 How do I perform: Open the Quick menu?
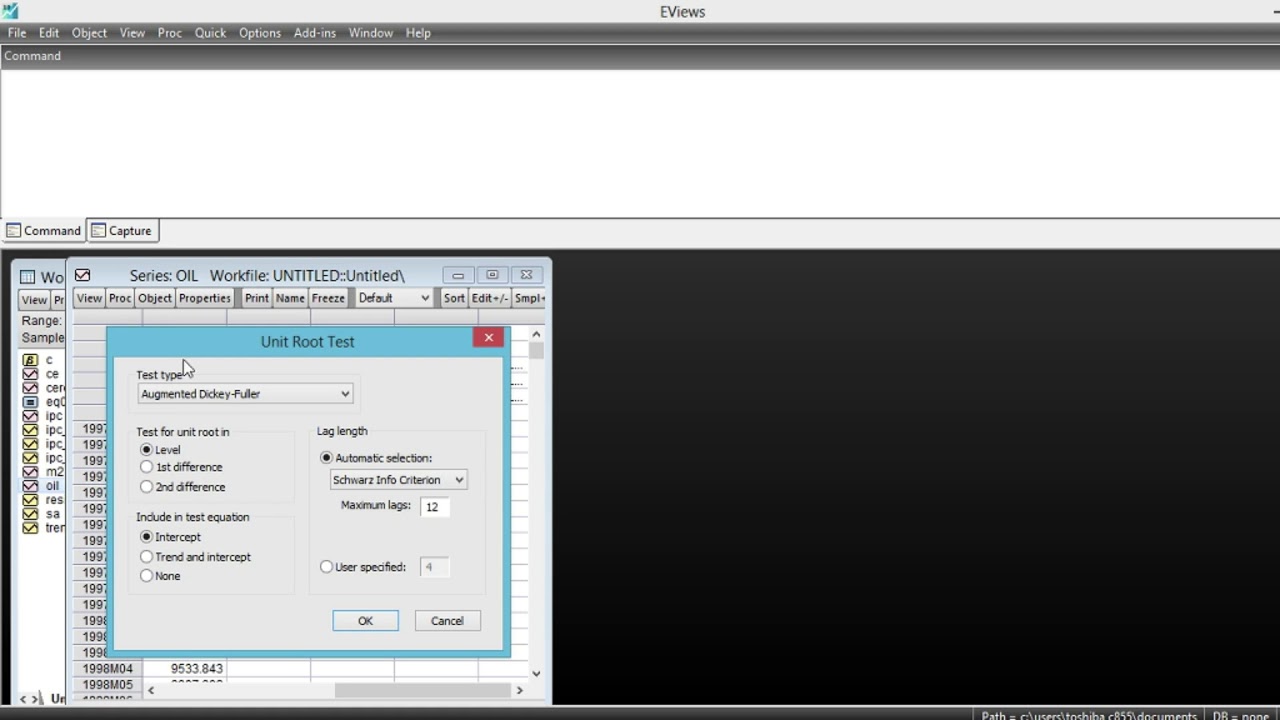pyautogui.click(x=210, y=33)
